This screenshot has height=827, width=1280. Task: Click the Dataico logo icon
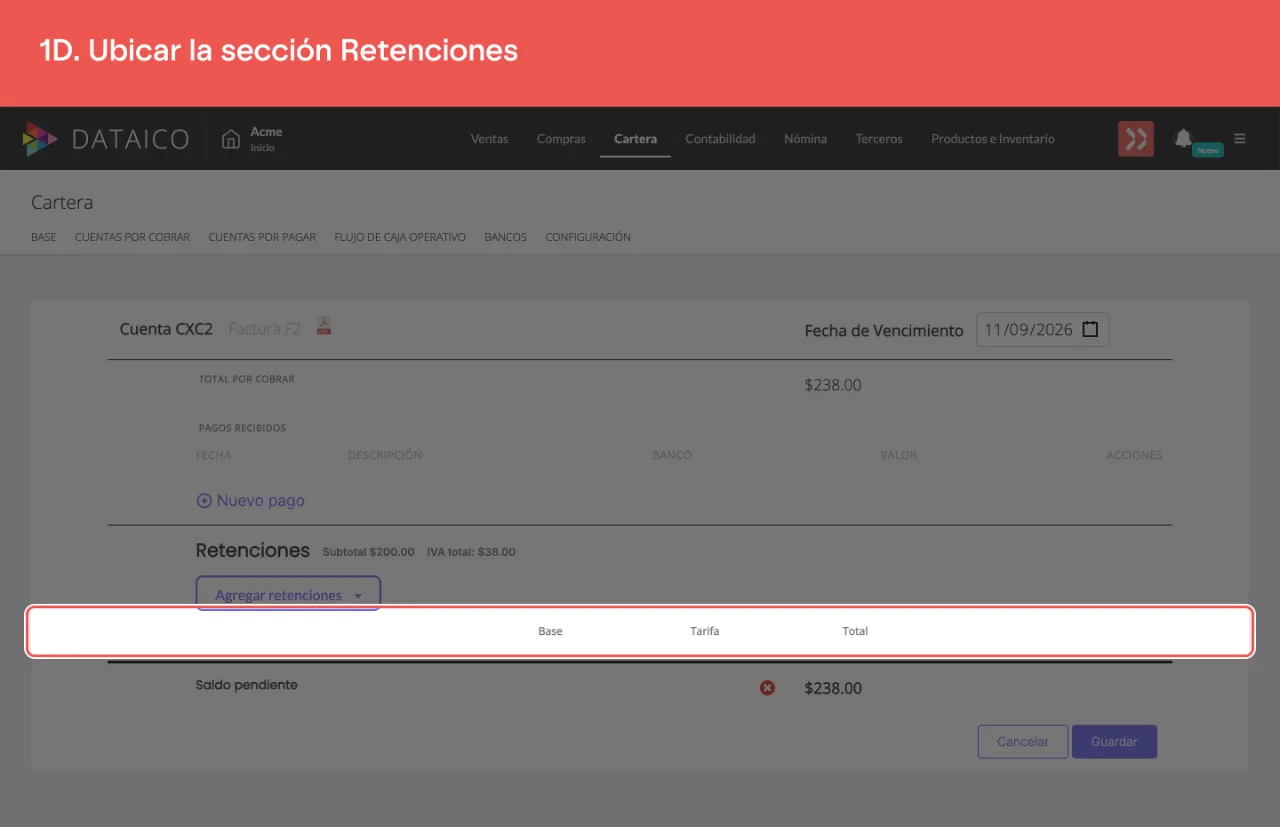40,139
